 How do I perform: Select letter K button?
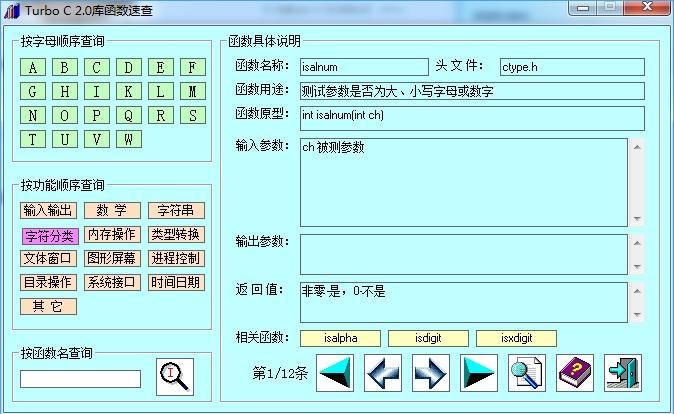[x=129, y=91]
